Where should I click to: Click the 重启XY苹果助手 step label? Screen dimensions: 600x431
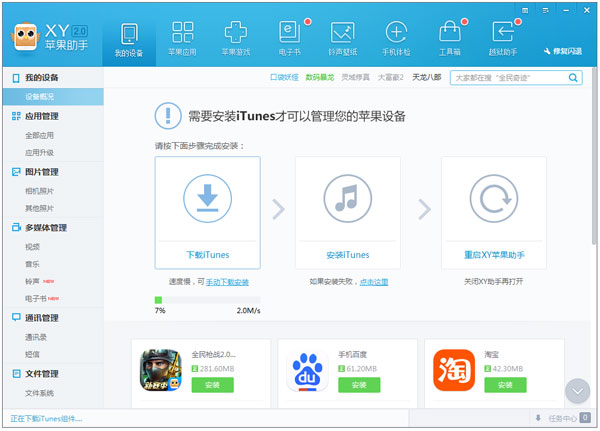click(x=494, y=255)
